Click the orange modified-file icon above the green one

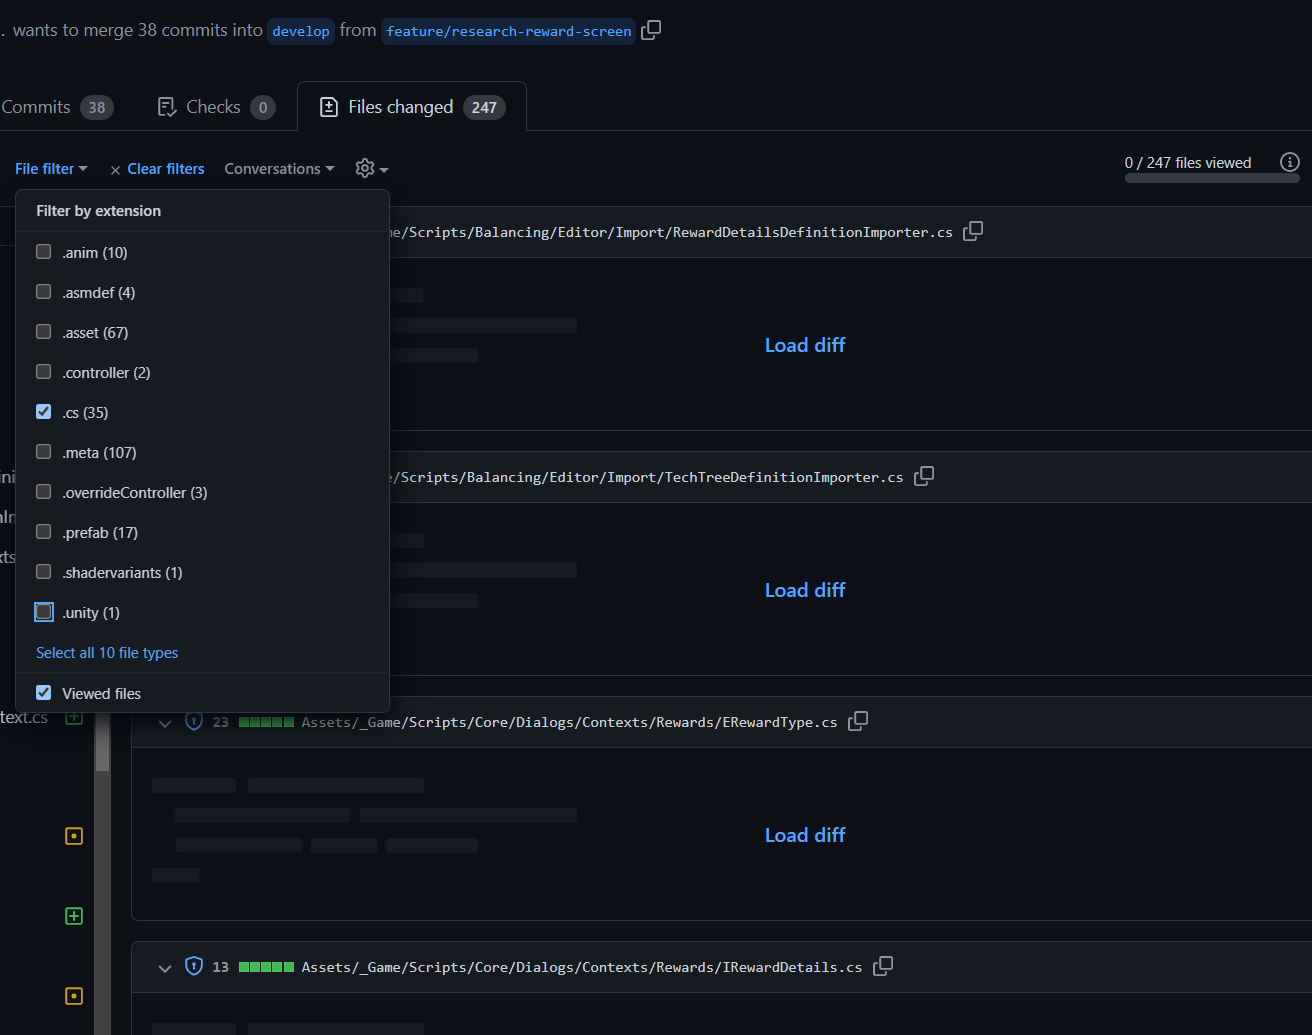click(x=74, y=836)
